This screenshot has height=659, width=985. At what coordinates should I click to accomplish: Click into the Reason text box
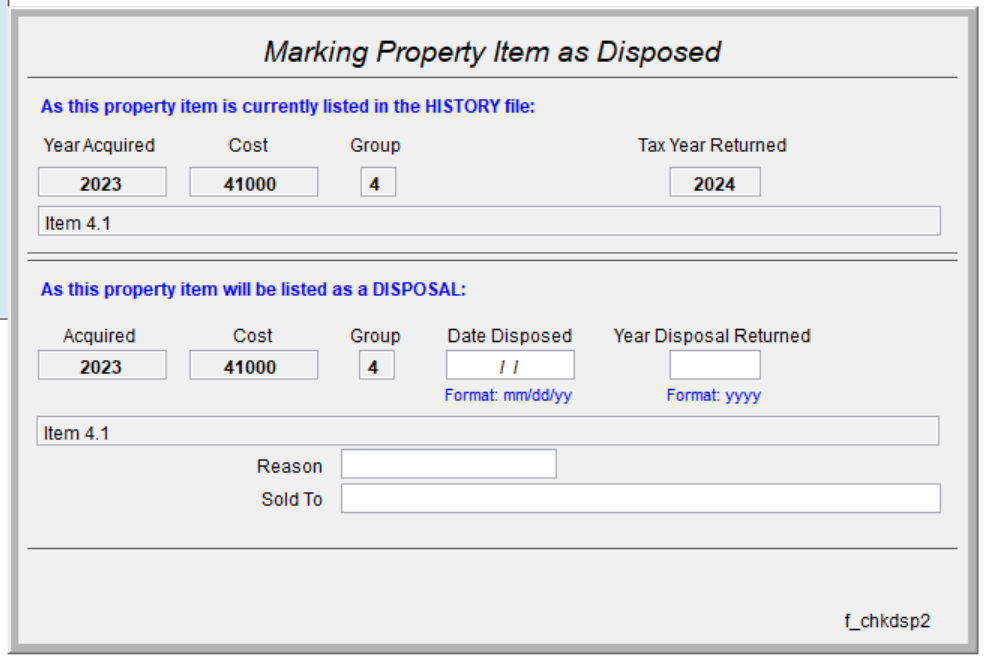pyautogui.click(x=448, y=464)
